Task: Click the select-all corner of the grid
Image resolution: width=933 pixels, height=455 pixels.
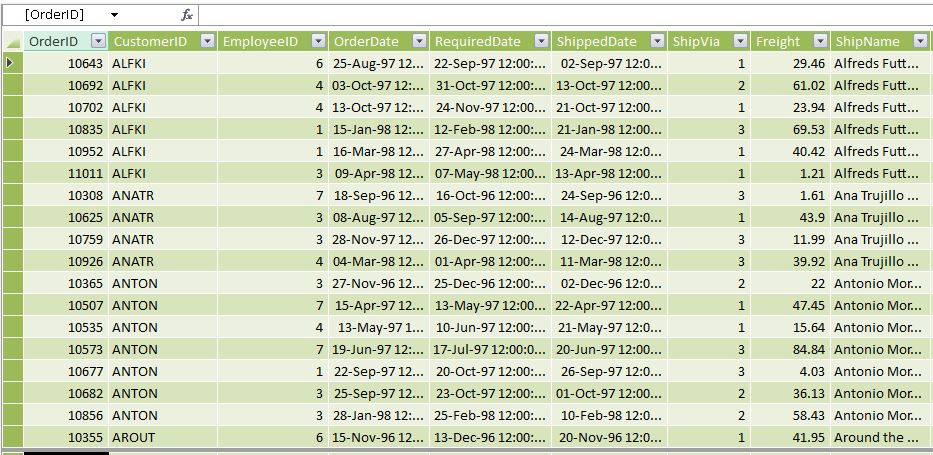Action: [x=12, y=42]
